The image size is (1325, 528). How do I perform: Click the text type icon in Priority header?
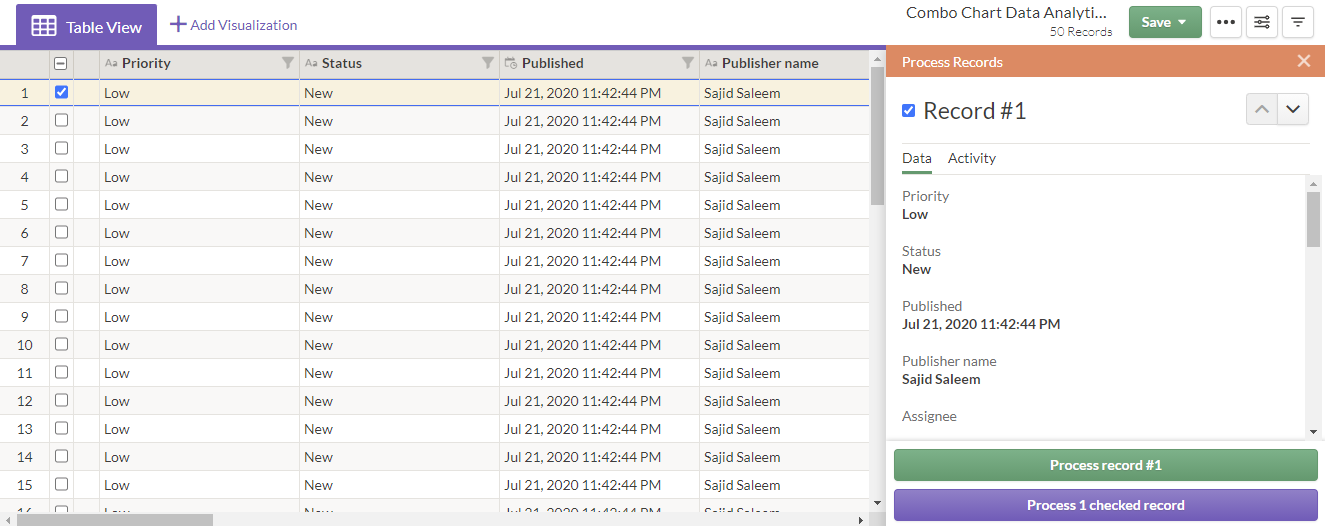111,63
